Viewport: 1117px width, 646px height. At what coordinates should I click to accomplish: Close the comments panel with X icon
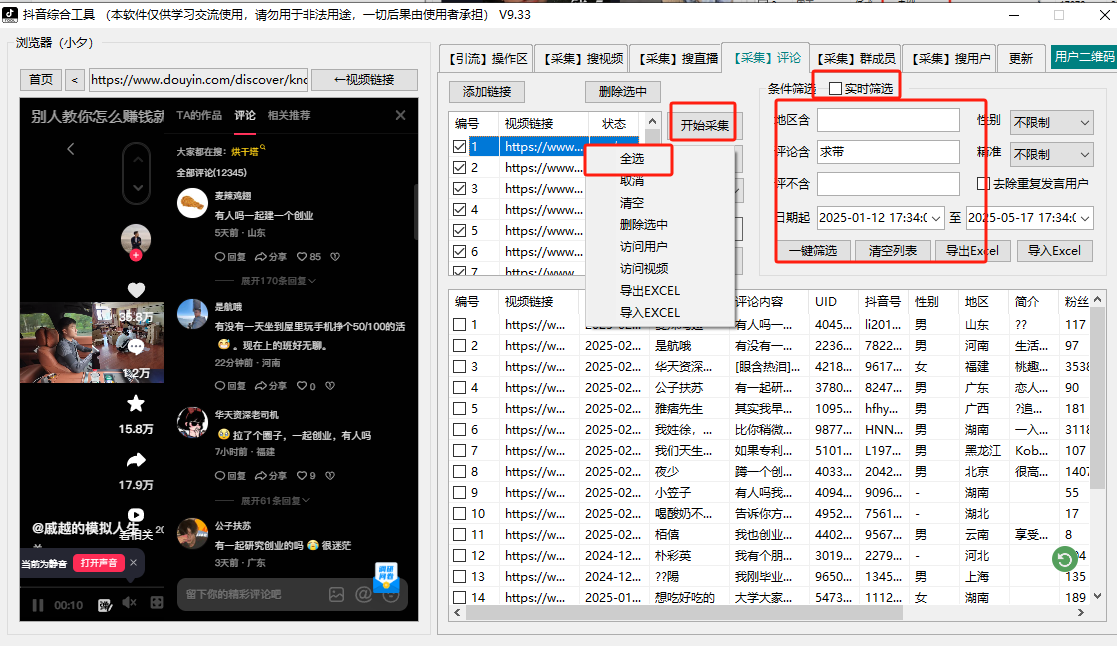[x=401, y=116]
